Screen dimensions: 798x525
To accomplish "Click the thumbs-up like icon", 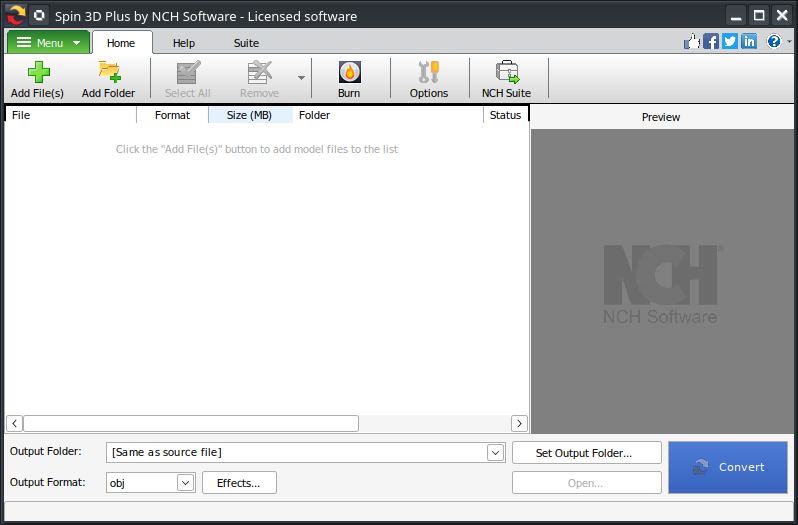I will (x=692, y=41).
